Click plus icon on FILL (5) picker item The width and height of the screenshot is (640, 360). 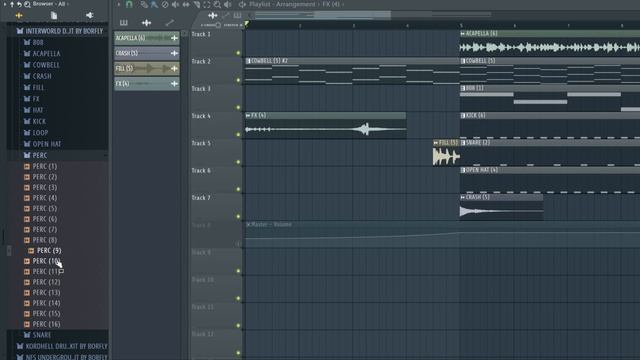click(174, 68)
